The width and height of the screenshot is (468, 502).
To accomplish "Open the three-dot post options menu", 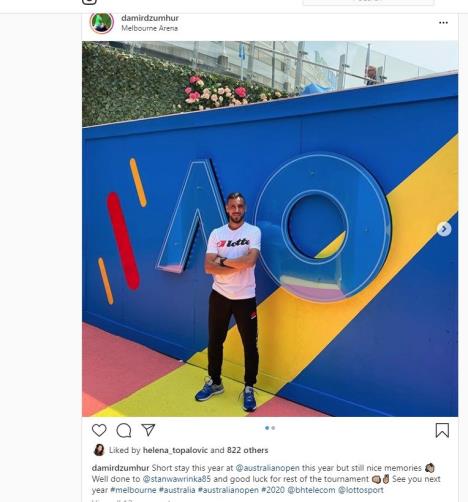I will pyautogui.click(x=443, y=23).
